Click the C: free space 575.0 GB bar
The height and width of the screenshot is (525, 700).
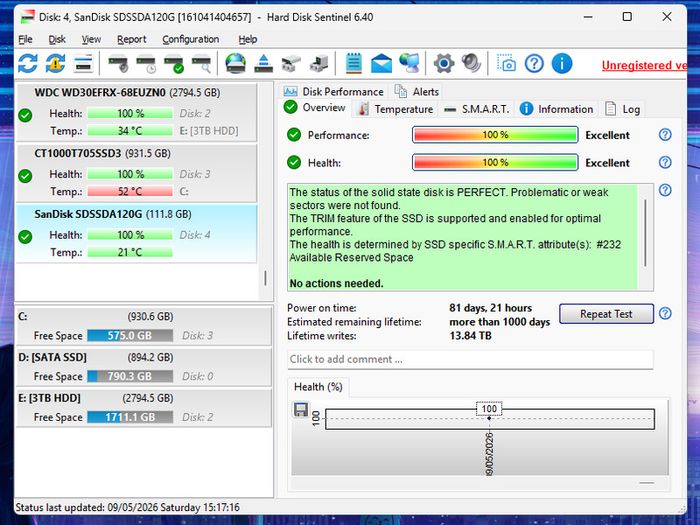130,335
